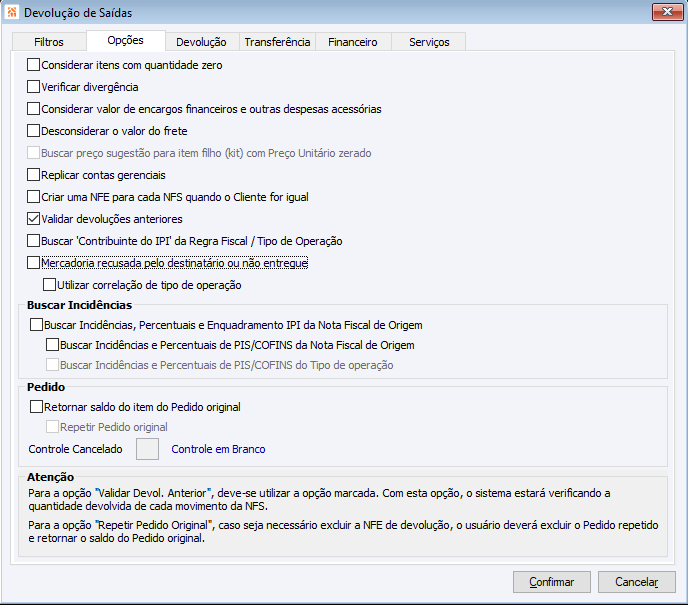Click the Cancelar button

pos(637,582)
